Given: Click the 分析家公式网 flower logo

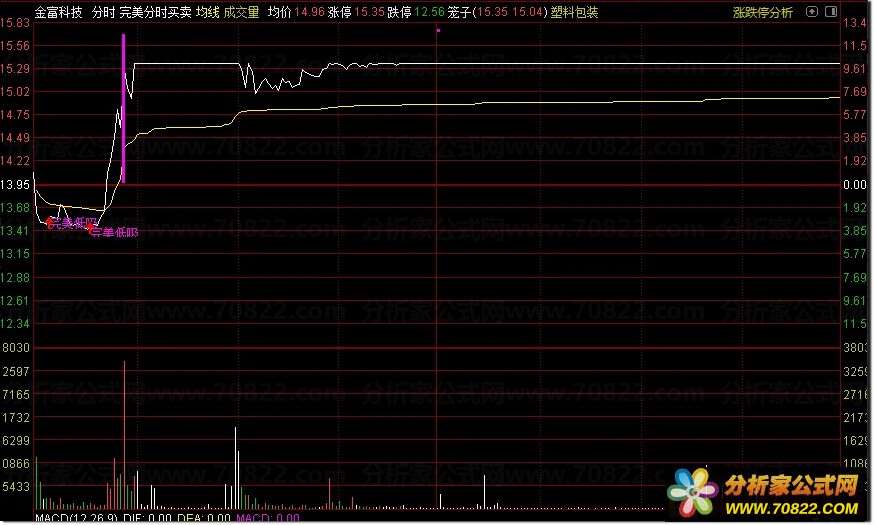Looking at the screenshot, I should click(x=693, y=492).
